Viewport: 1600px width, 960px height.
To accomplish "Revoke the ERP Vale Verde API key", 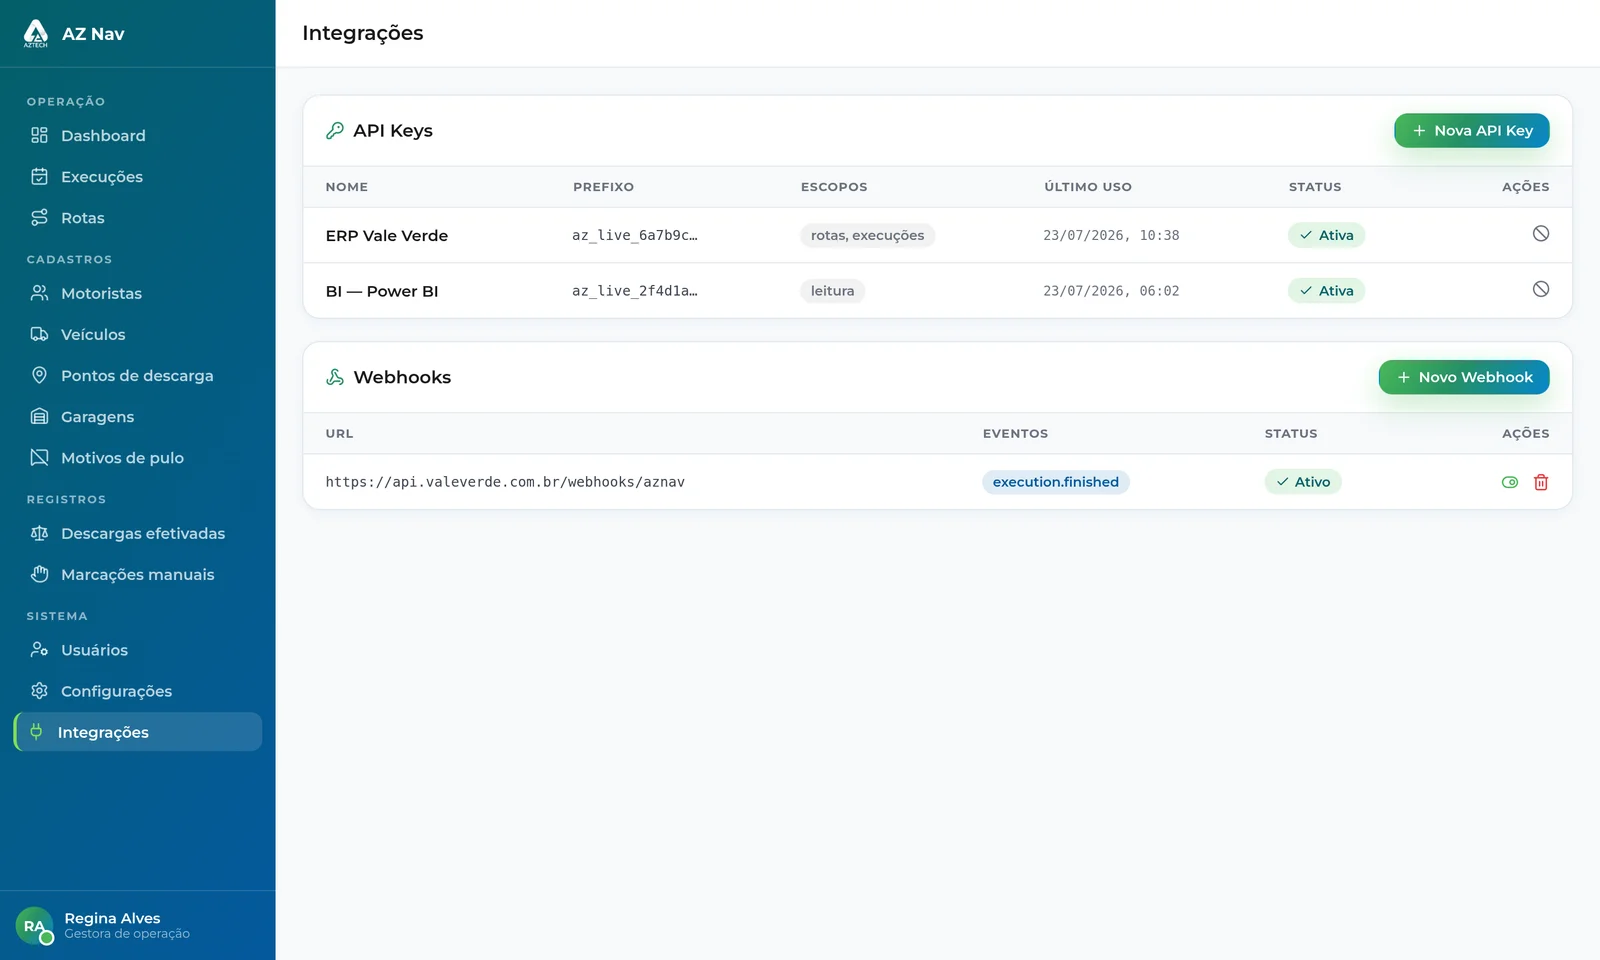I will point(1541,233).
